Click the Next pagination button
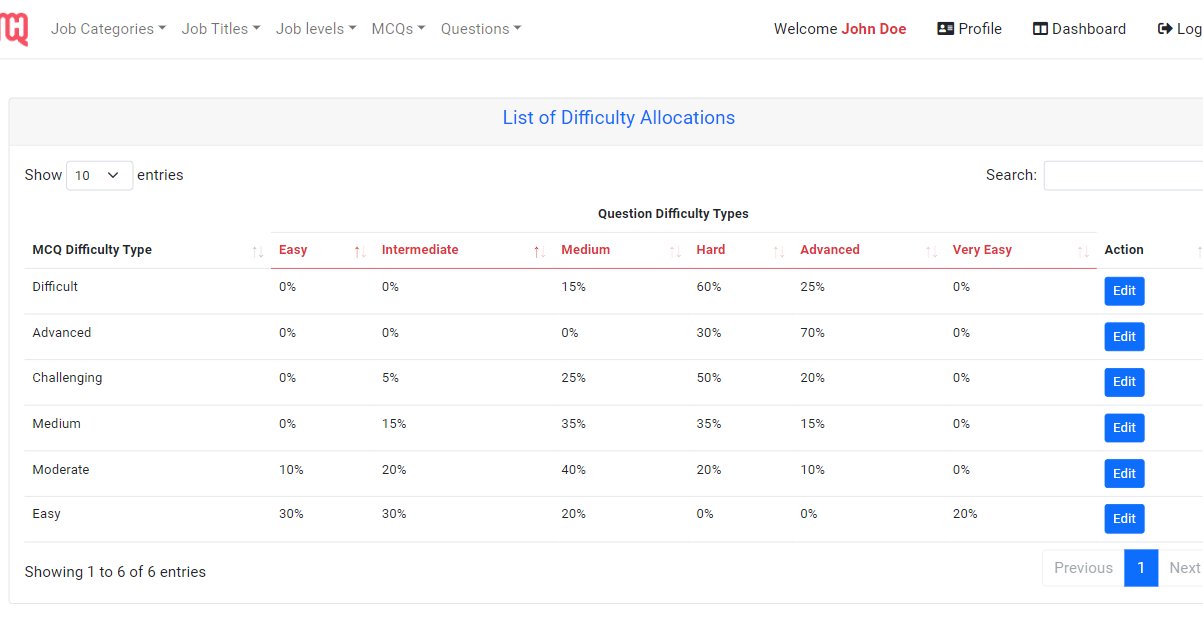Screen dimensions: 1203x640 point(1184,567)
